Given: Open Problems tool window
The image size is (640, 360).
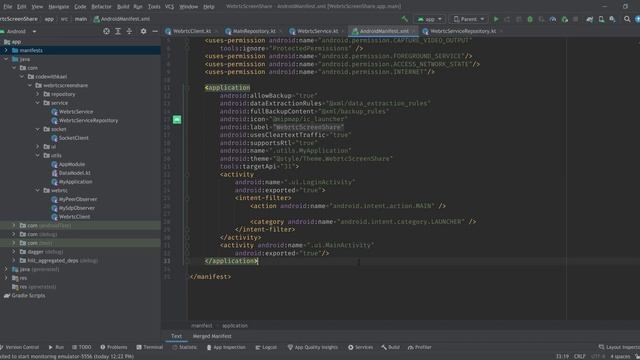Looking at the screenshot, I should point(114,347).
